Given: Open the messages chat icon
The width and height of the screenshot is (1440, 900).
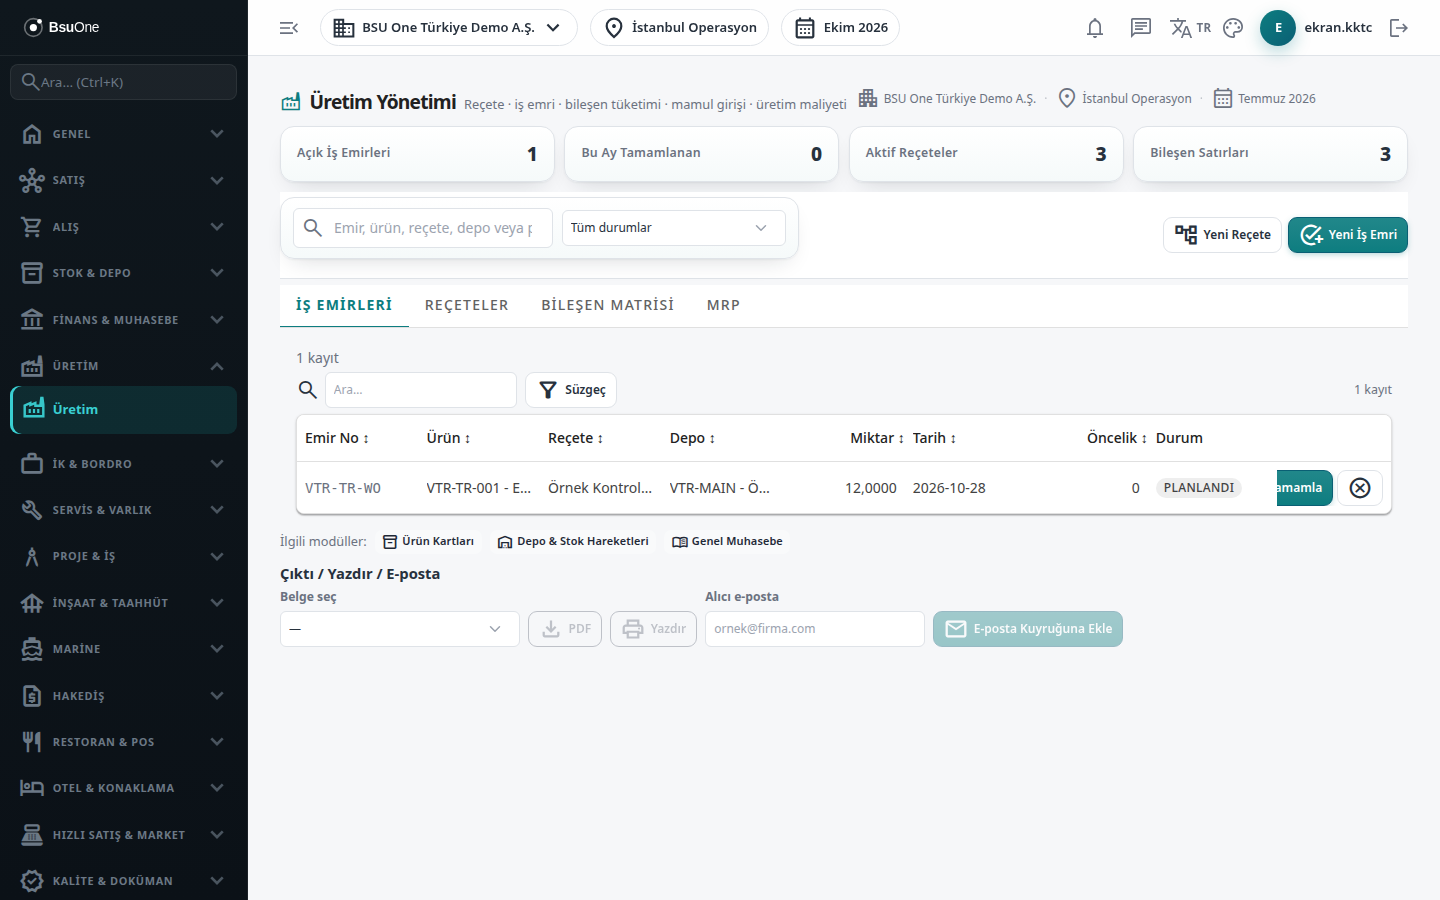Looking at the screenshot, I should tap(1141, 28).
